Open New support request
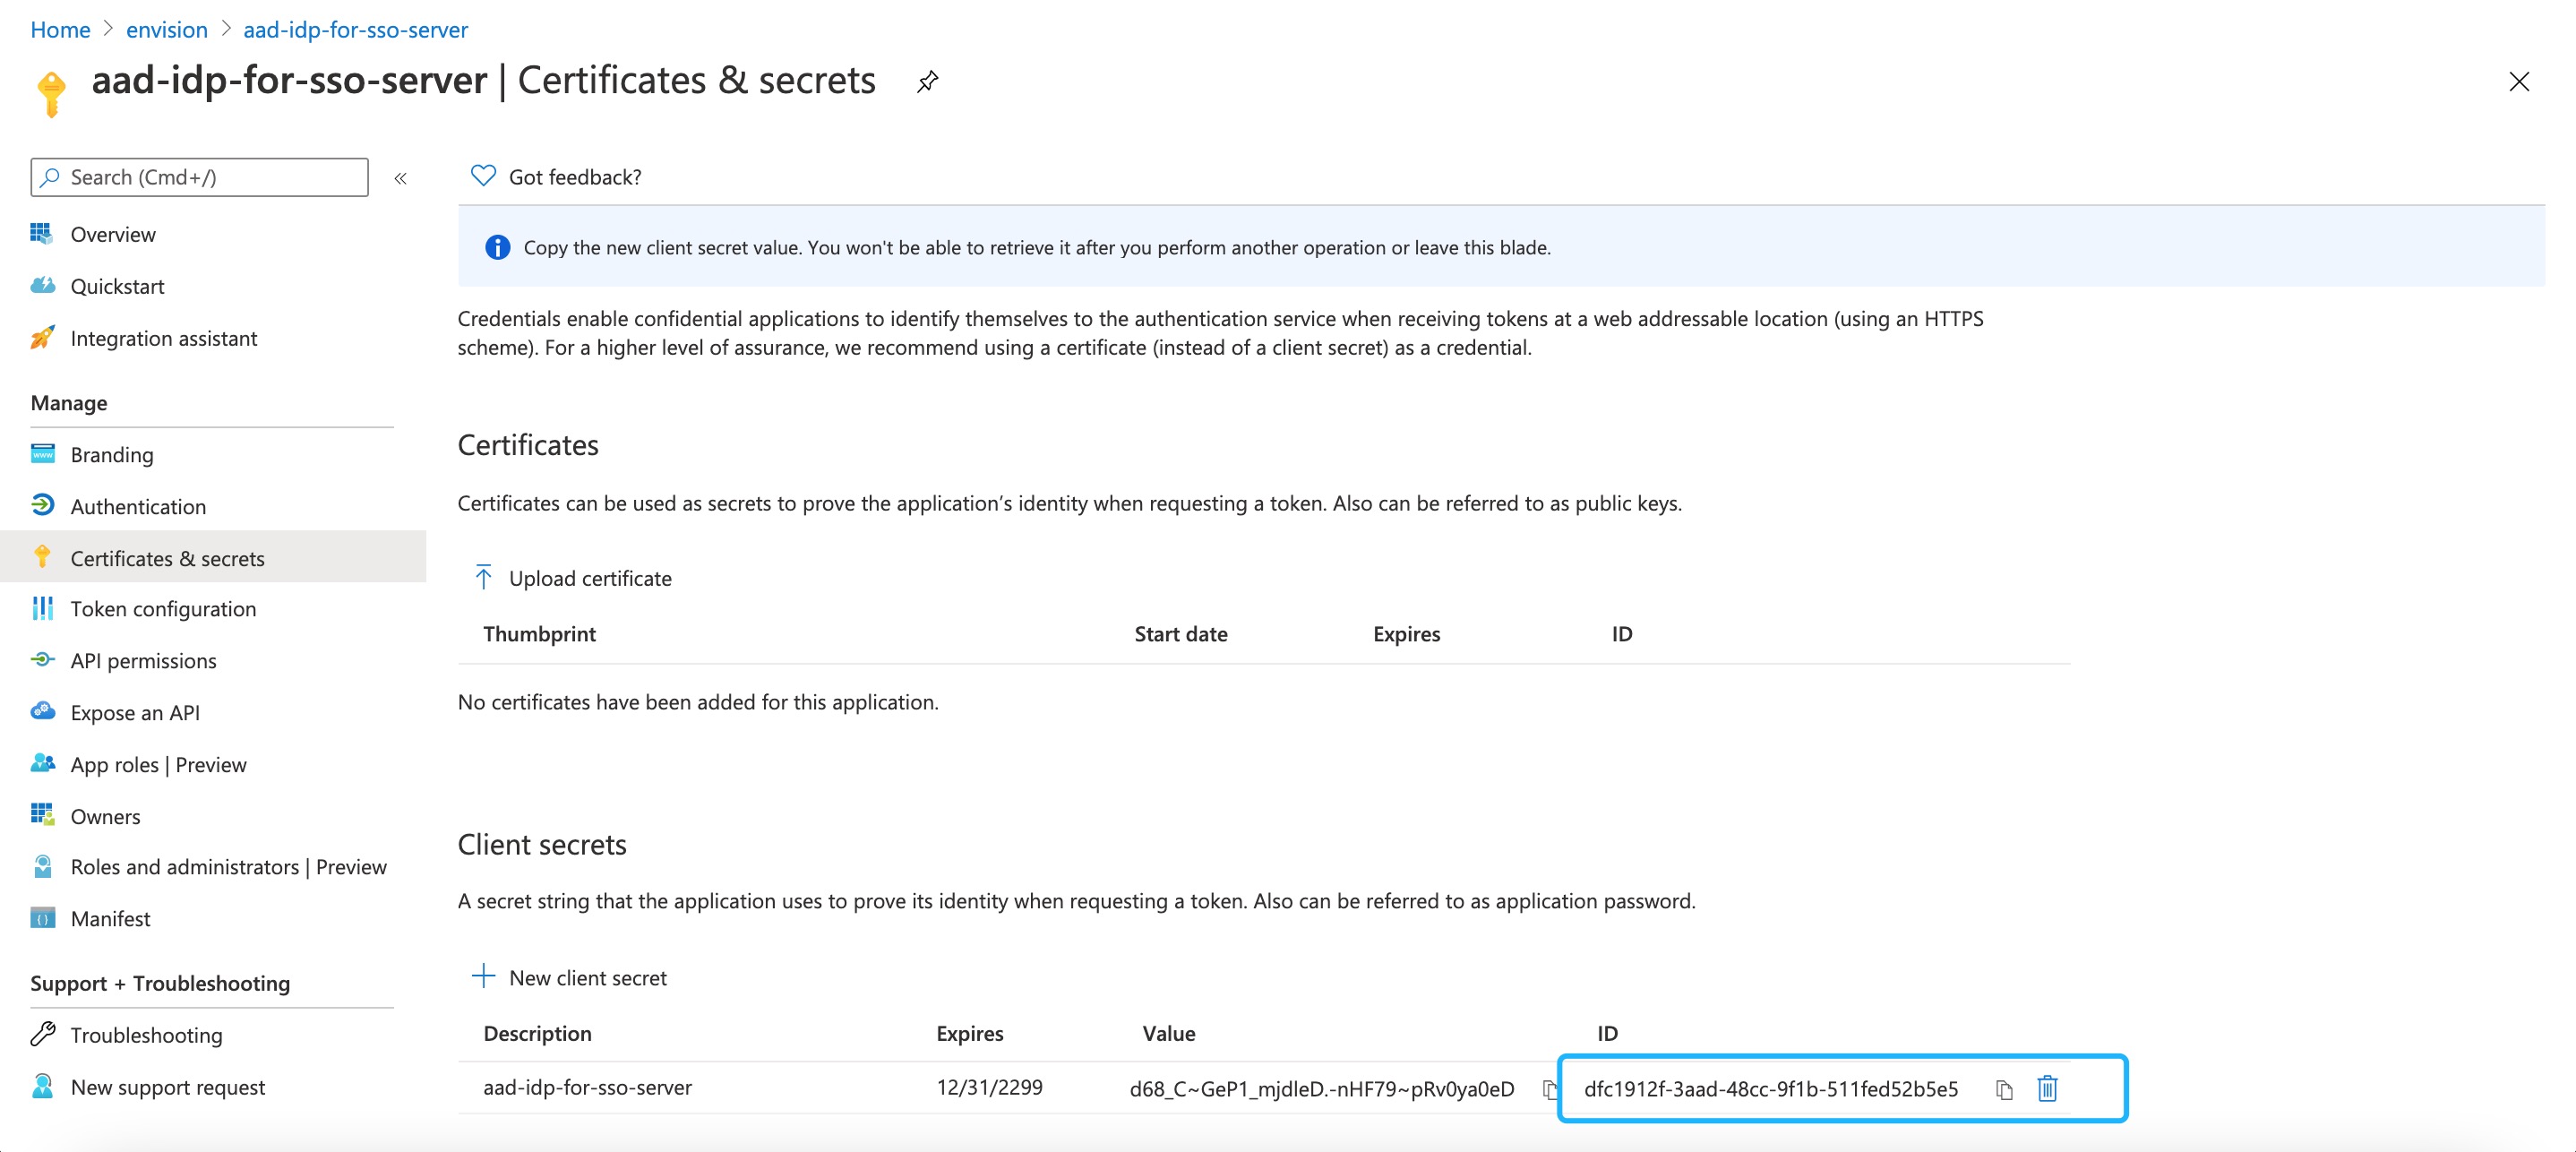Viewport: 2576px width, 1152px height. point(167,1086)
